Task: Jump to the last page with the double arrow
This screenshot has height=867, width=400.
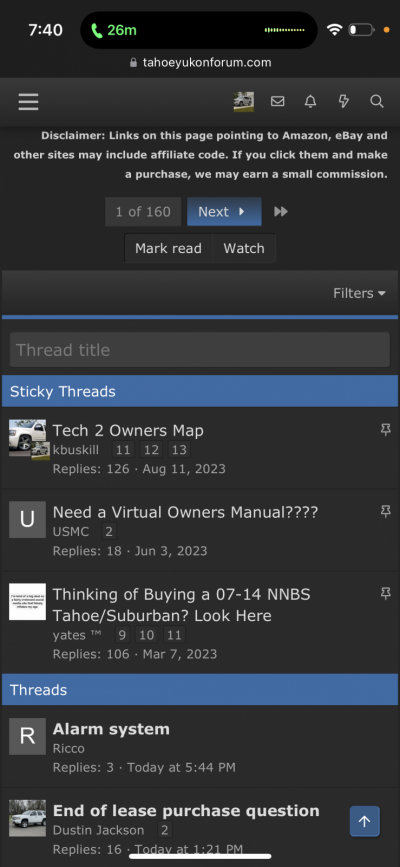Action: tap(281, 212)
